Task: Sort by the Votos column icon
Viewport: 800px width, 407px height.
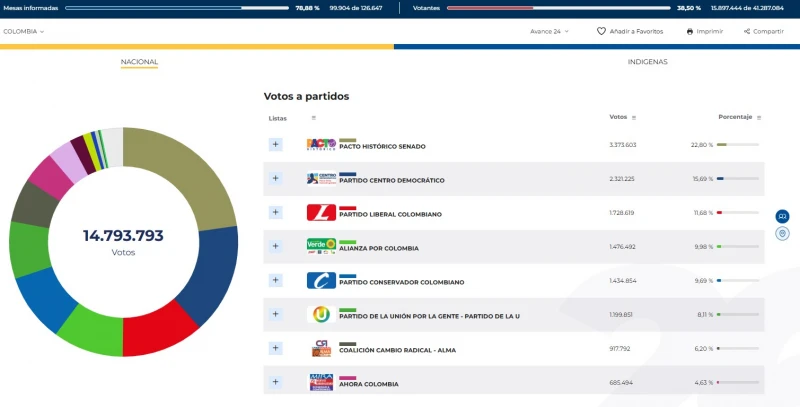Action: [x=634, y=118]
